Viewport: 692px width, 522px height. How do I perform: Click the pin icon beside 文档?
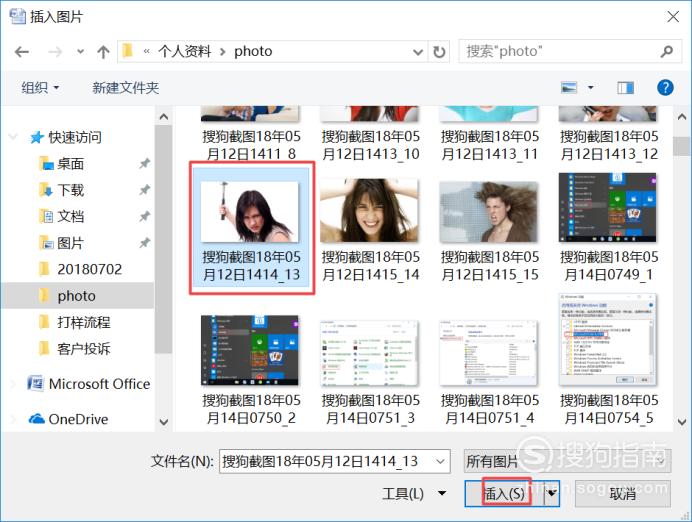tap(145, 217)
